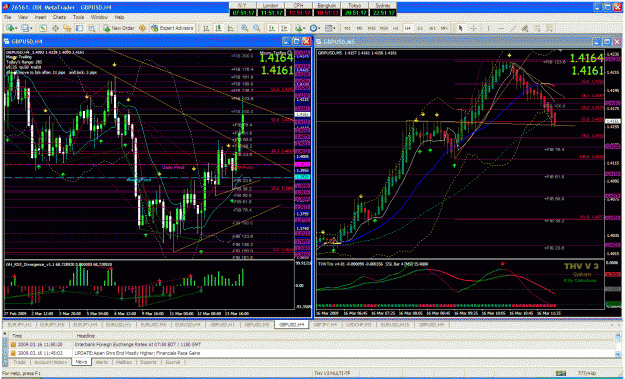The height and width of the screenshot is (379, 625).
Task: Open the Experts terminal tab
Action: point(149,362)
